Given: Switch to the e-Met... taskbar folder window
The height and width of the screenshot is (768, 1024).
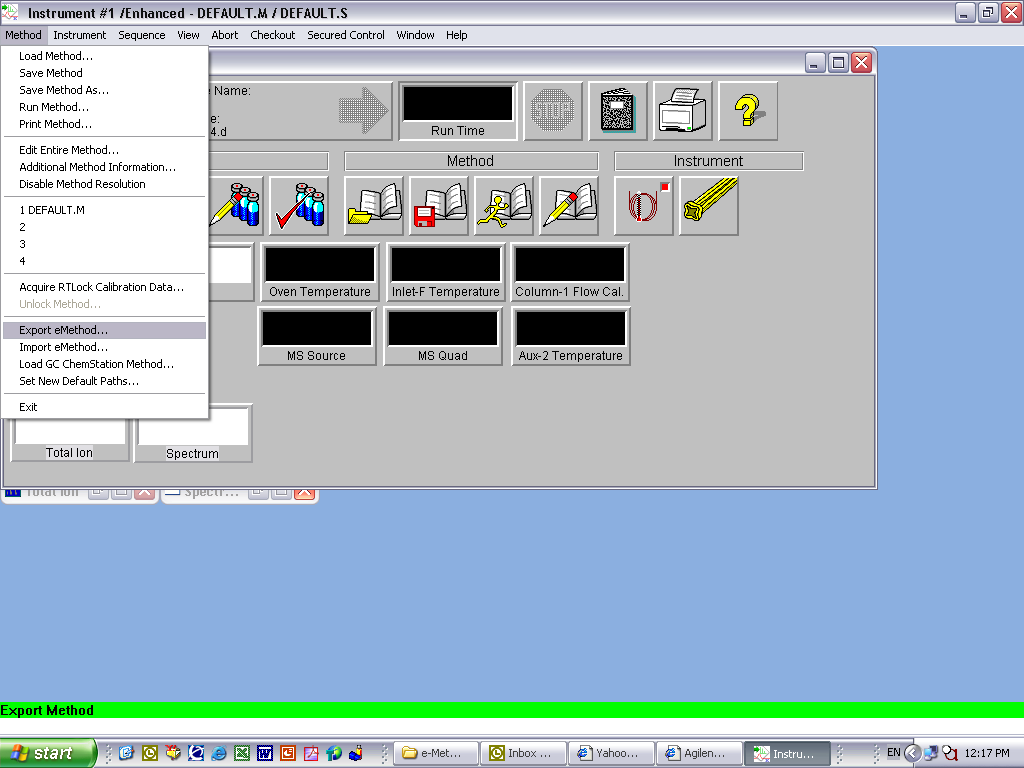Looking at the screenshot, I should (435, 753).
